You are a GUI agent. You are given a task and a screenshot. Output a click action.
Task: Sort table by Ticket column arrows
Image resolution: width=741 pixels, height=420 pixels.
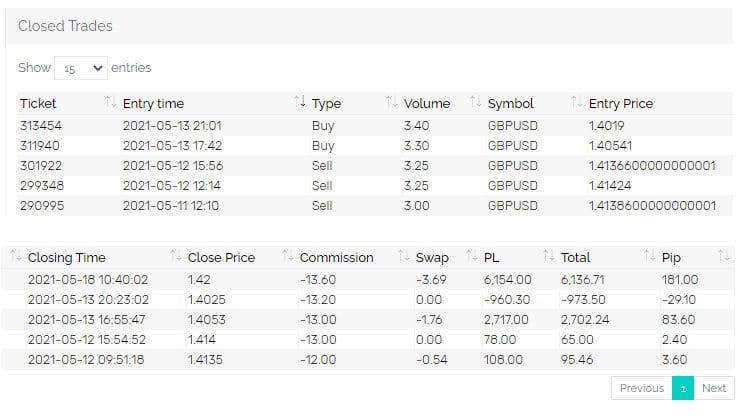coord(110,103)
